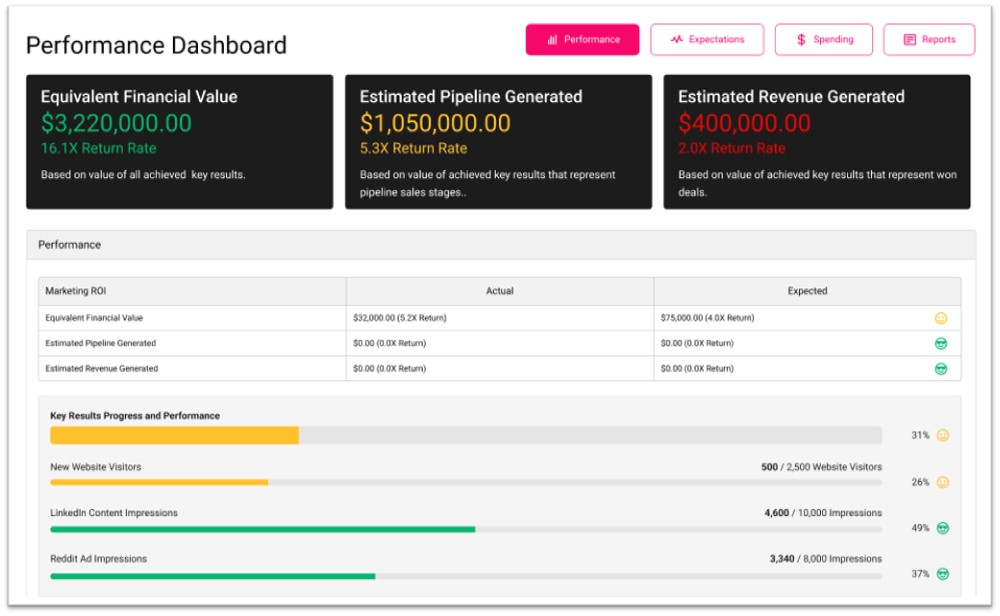Click the Performance section header
The image size is (1000, 616).
(x=70, y=244)
